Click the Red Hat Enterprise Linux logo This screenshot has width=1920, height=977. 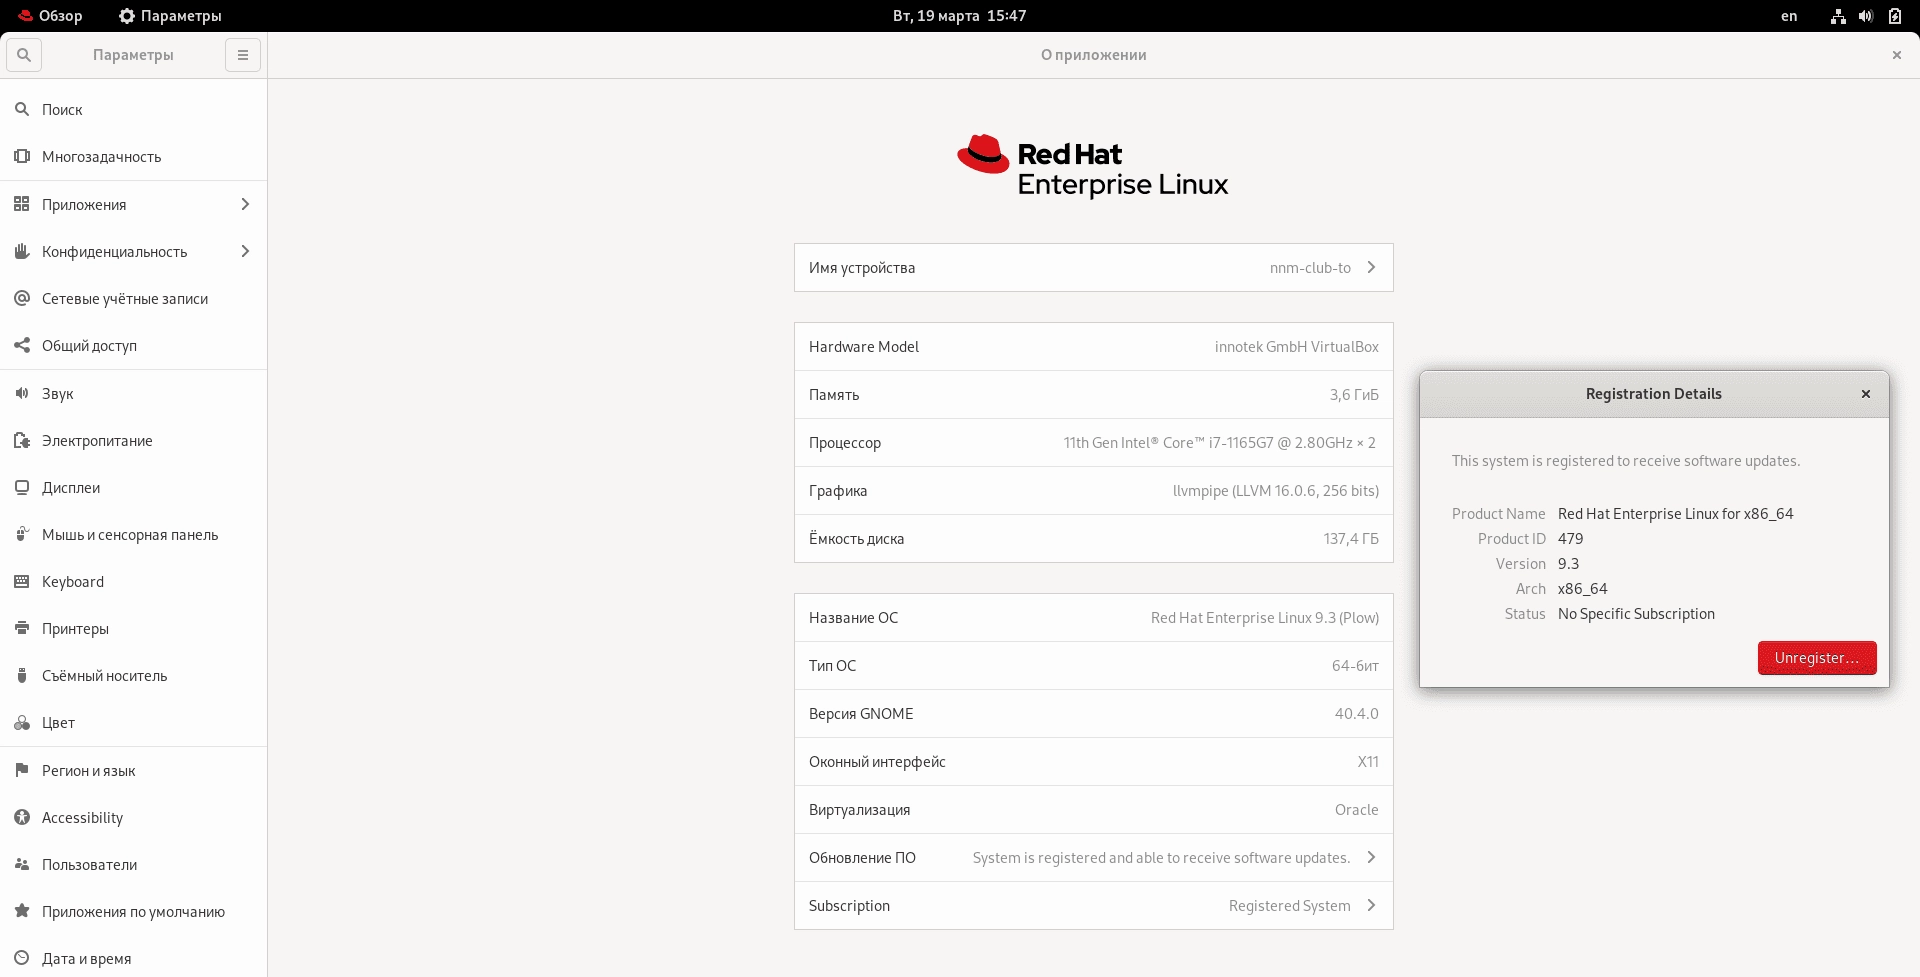(x=1093, y=166)
